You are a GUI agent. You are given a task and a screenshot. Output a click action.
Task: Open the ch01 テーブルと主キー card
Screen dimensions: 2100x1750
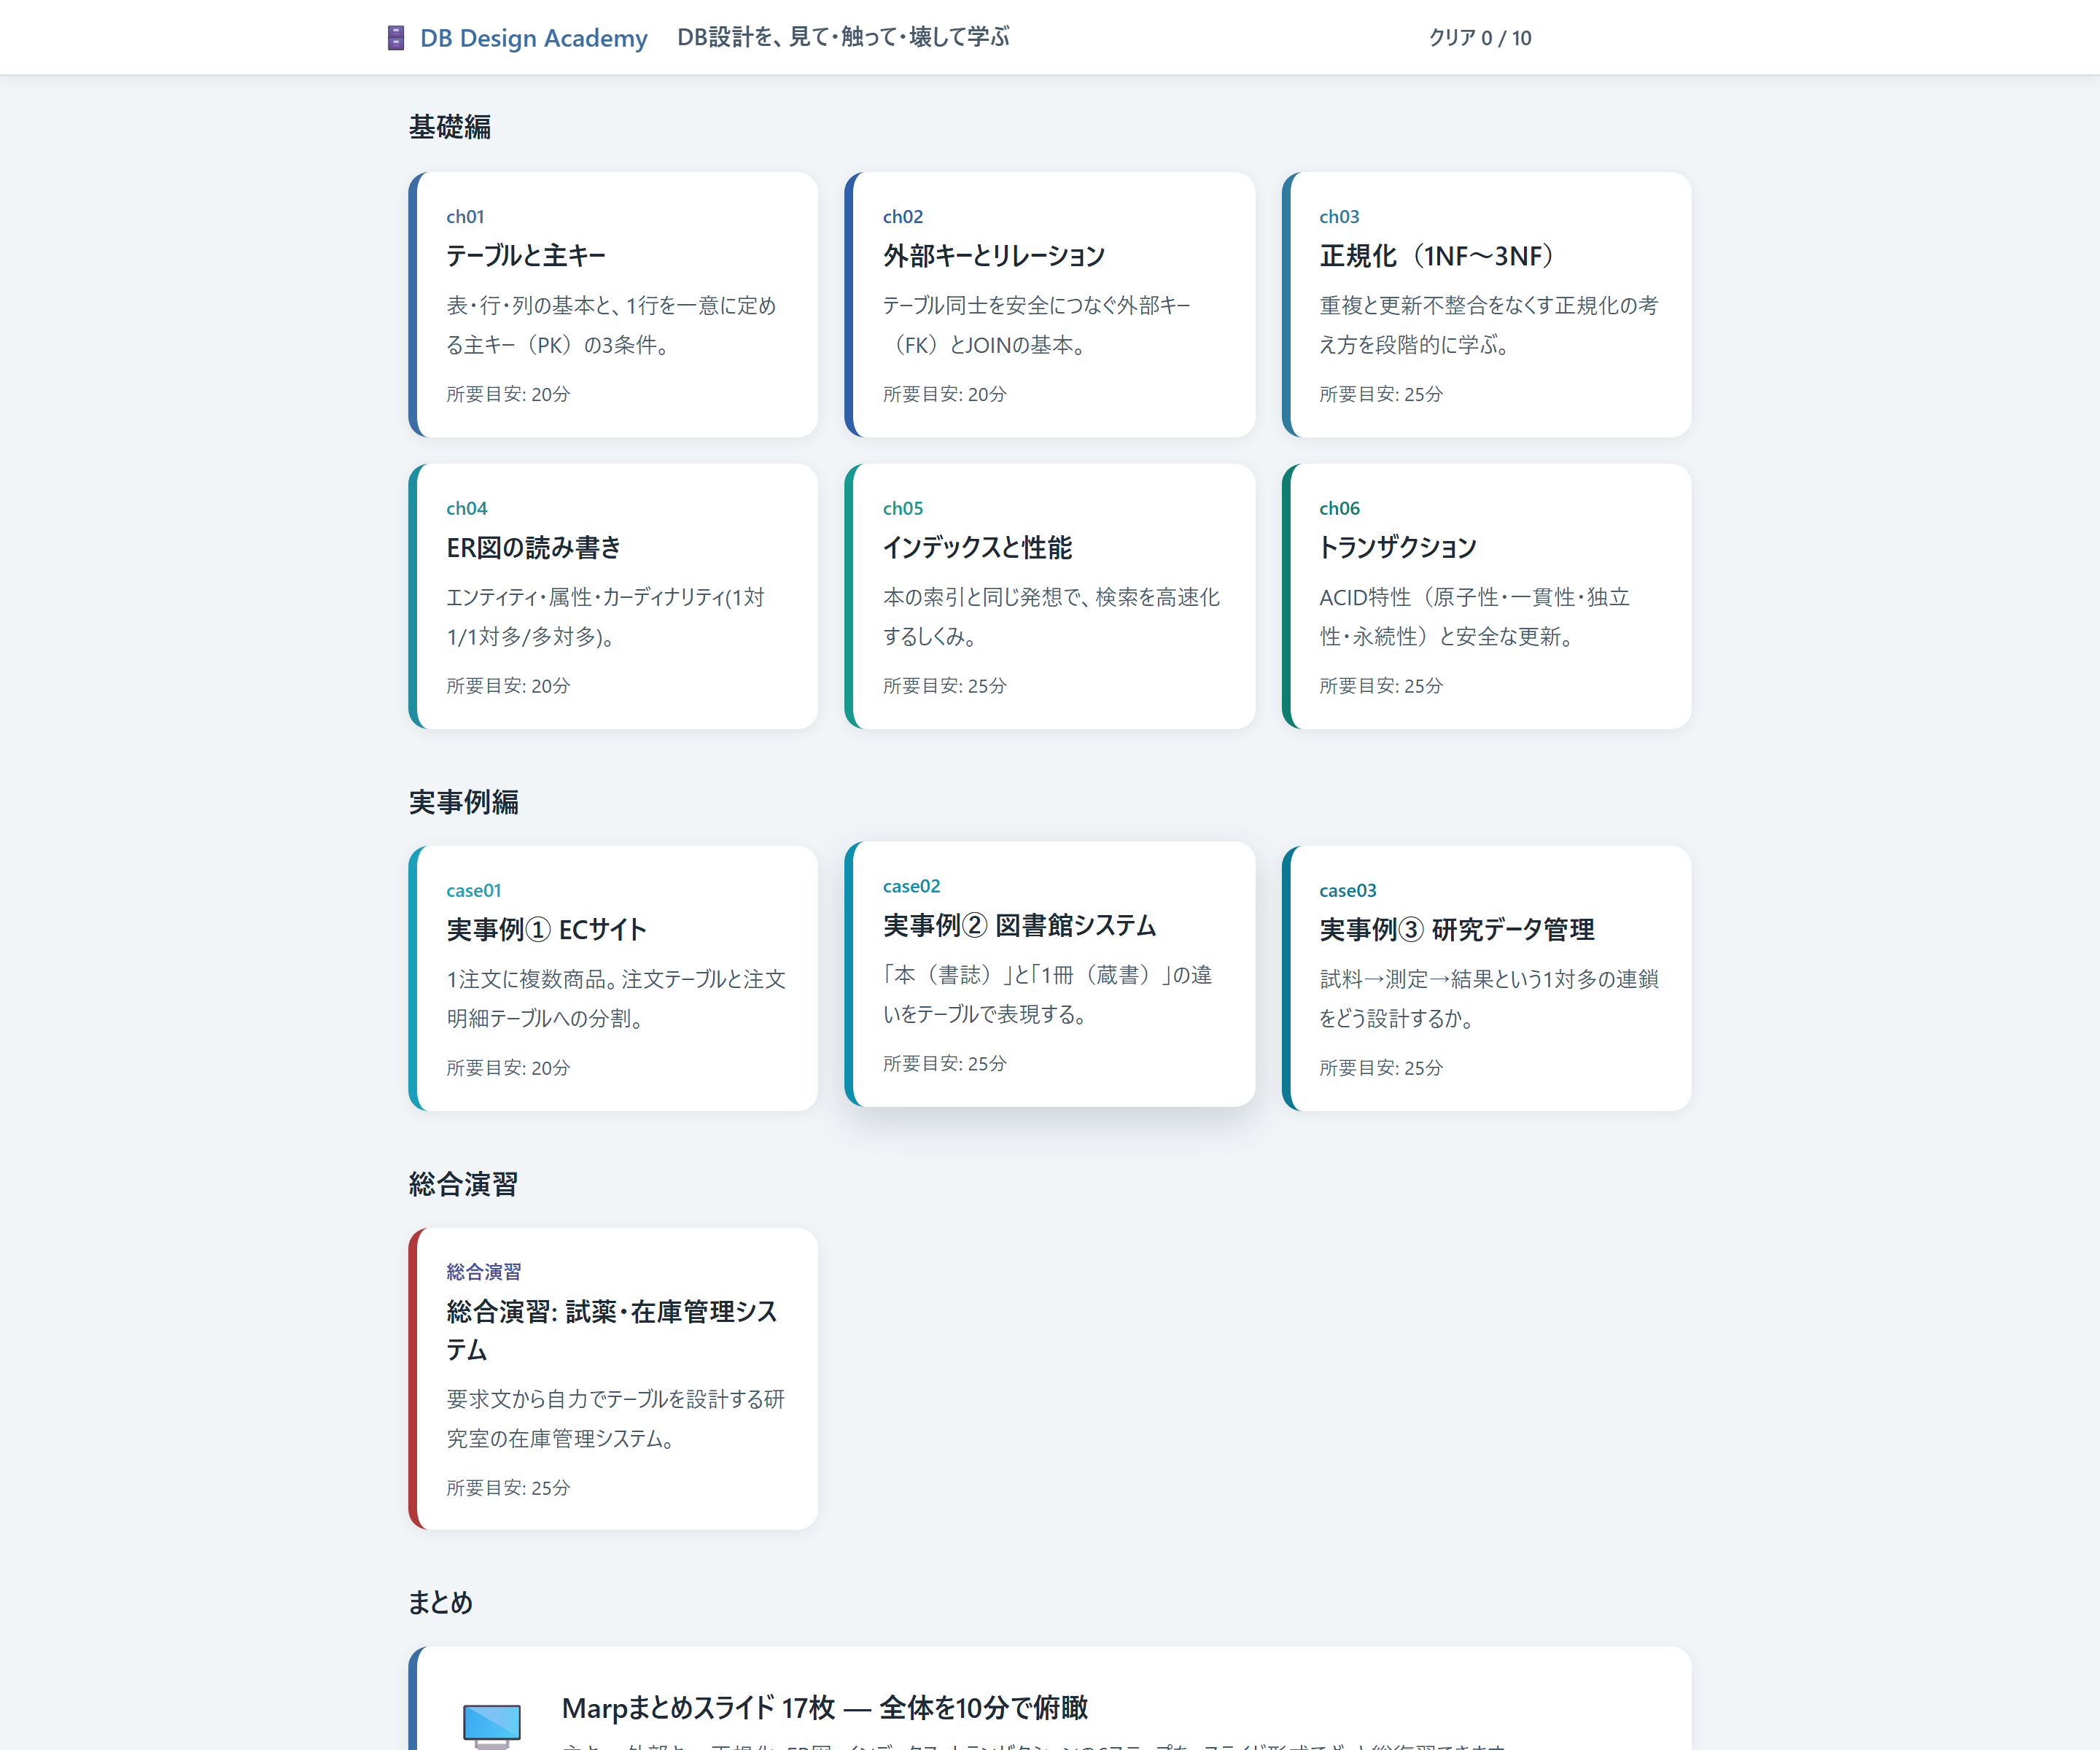(x=613, y=304)
